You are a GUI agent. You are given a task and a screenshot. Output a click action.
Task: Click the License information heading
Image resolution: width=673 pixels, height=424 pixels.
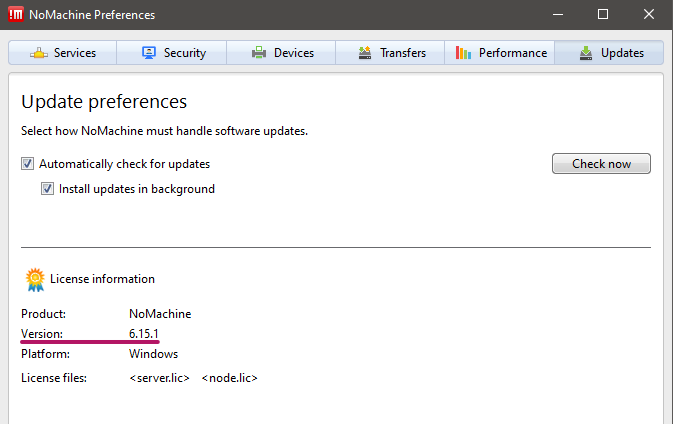pyautogui.click(x=102, y=279)
